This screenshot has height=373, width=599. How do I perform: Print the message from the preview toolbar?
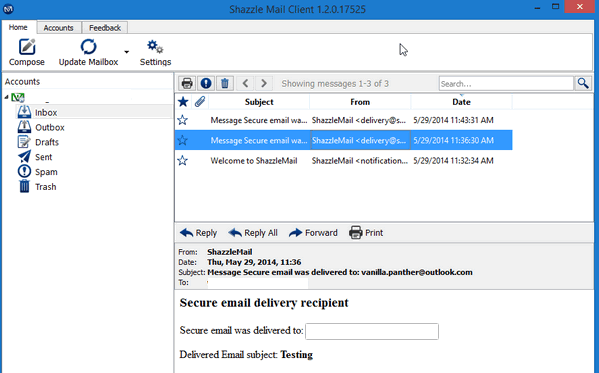[x=366, y=233]
